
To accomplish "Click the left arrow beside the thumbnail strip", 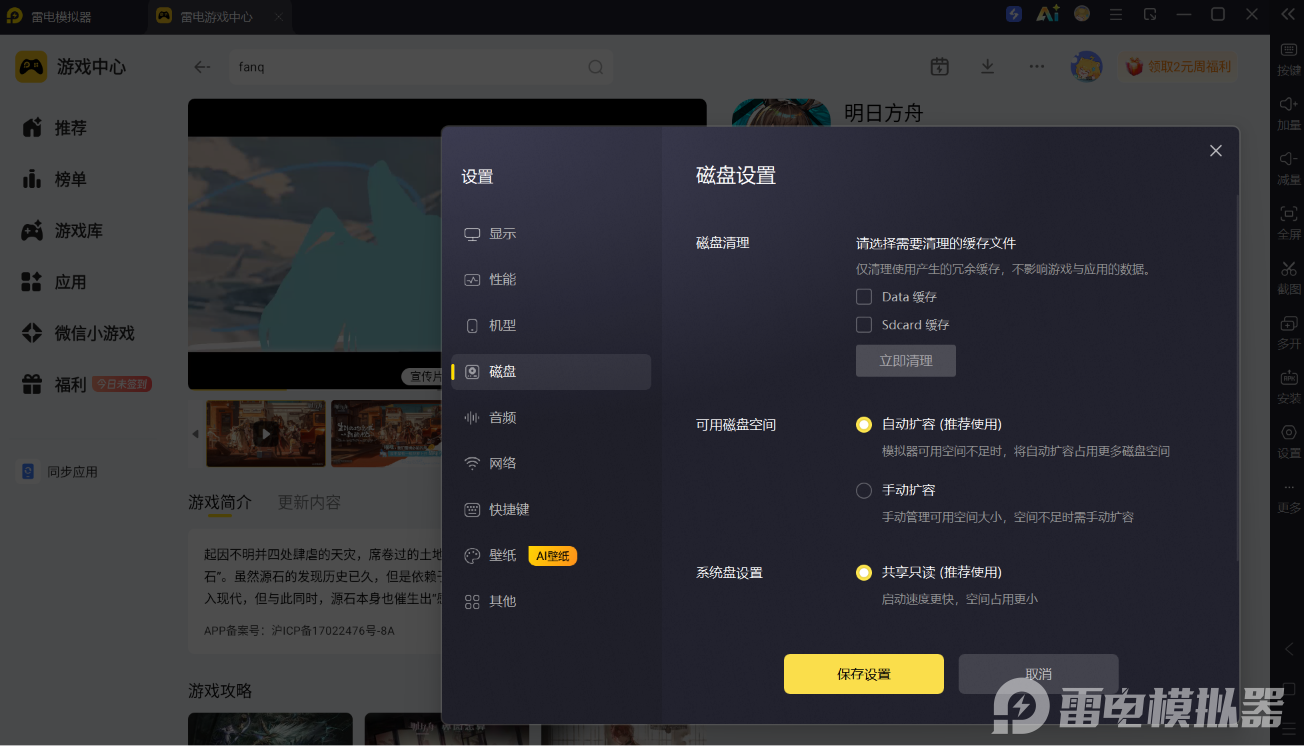I will pos(195,434).
